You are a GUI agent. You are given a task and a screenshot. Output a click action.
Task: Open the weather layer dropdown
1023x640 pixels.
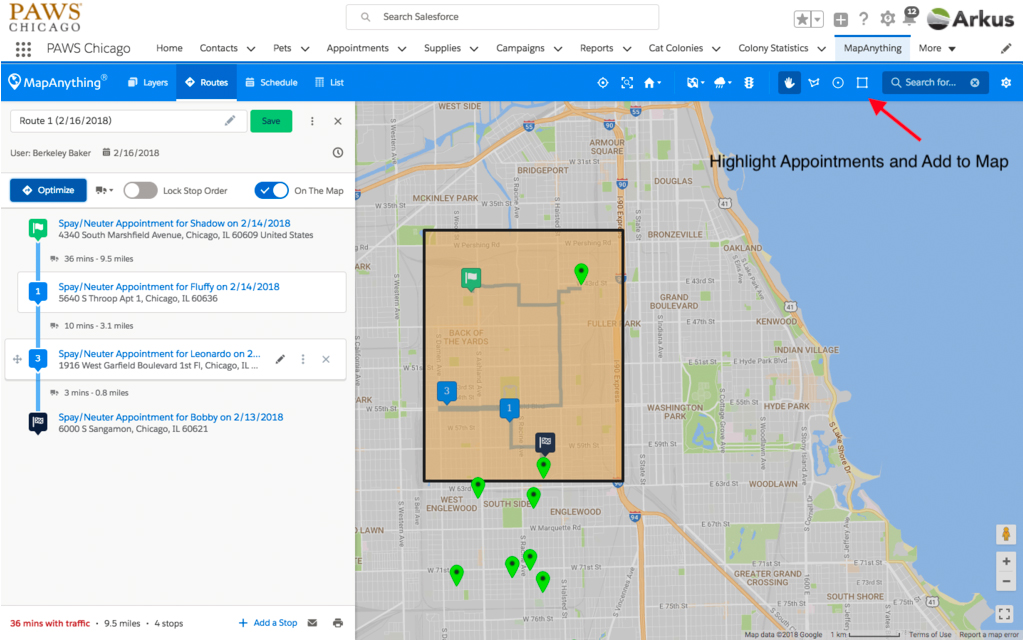point(723,83)
